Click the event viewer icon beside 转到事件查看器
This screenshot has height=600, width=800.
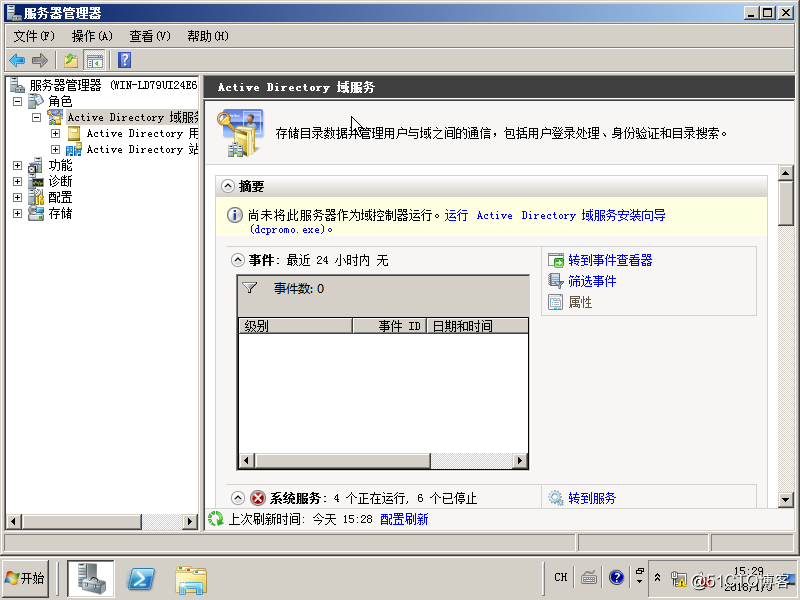point(556,260)
